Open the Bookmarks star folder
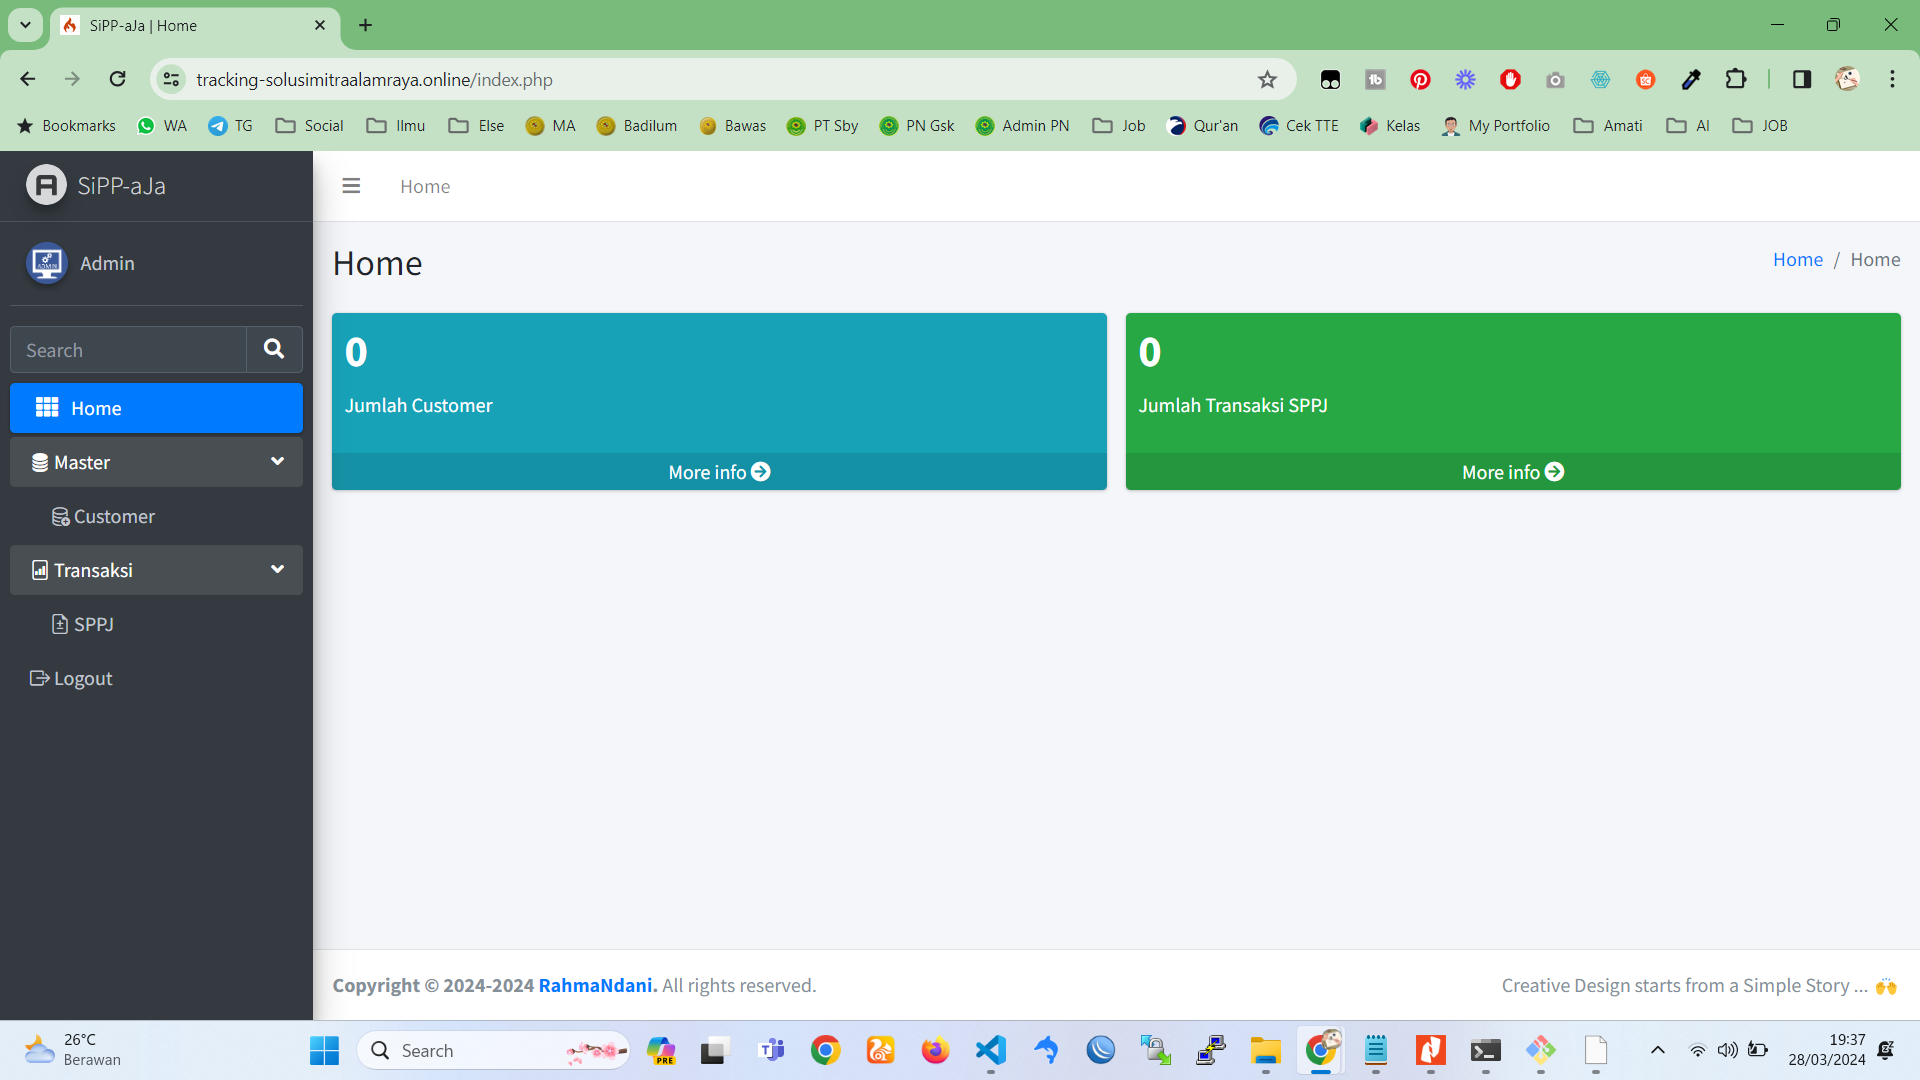Image resolution: width=1920 pixels, height=1080 pixels. [66, 125]
